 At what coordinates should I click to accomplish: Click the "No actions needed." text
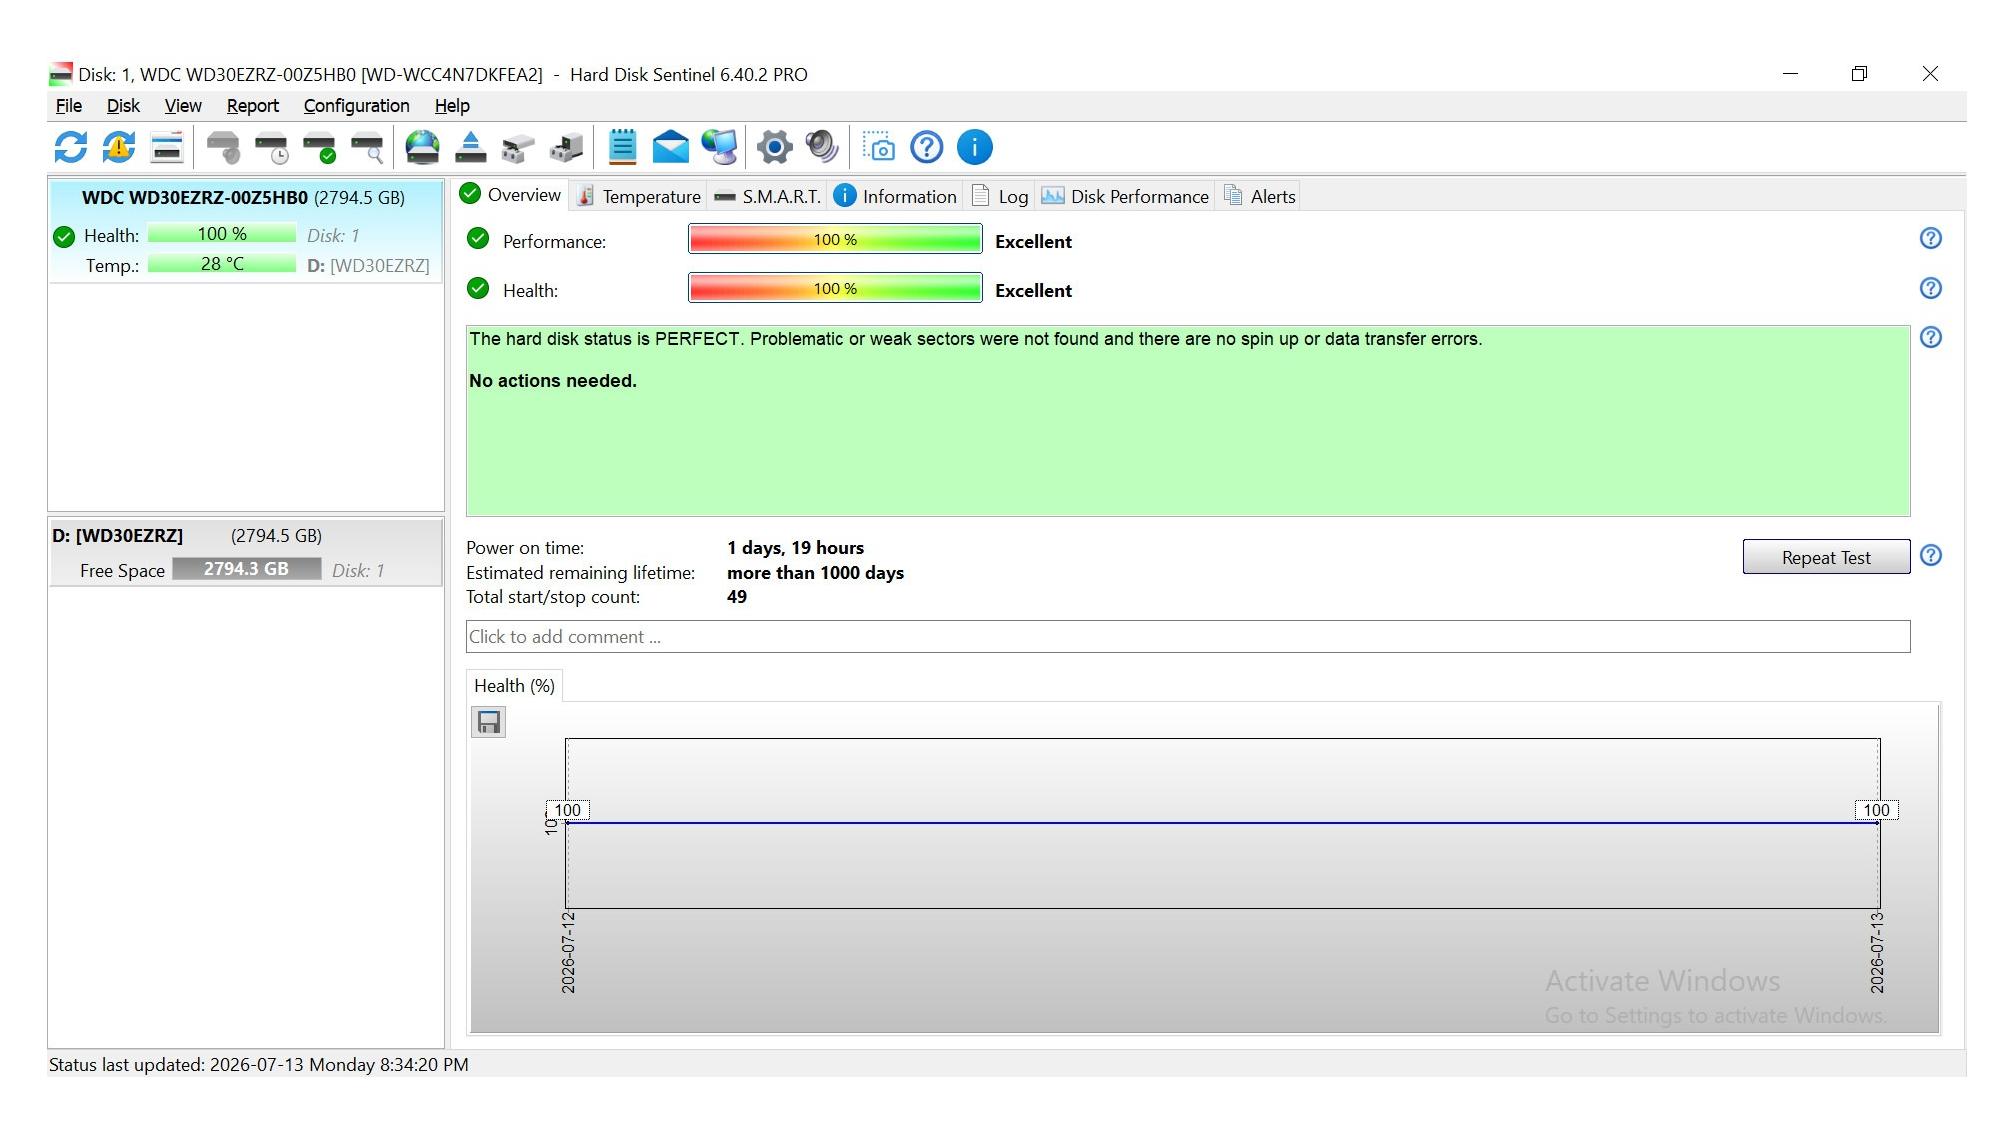pos(553,381)
